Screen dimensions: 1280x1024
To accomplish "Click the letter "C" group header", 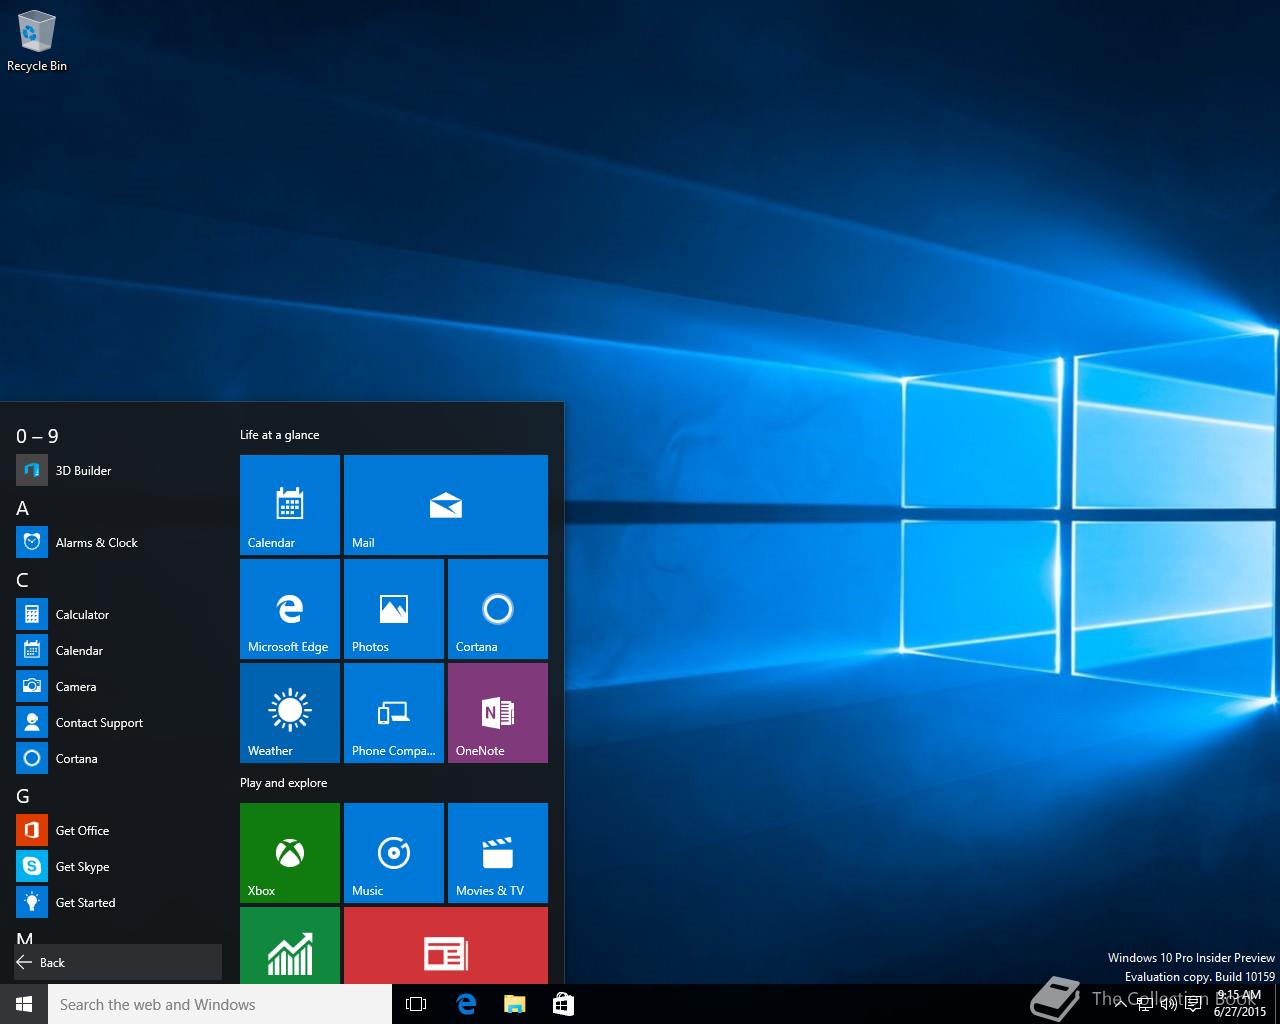I will [x=23, y=580].
